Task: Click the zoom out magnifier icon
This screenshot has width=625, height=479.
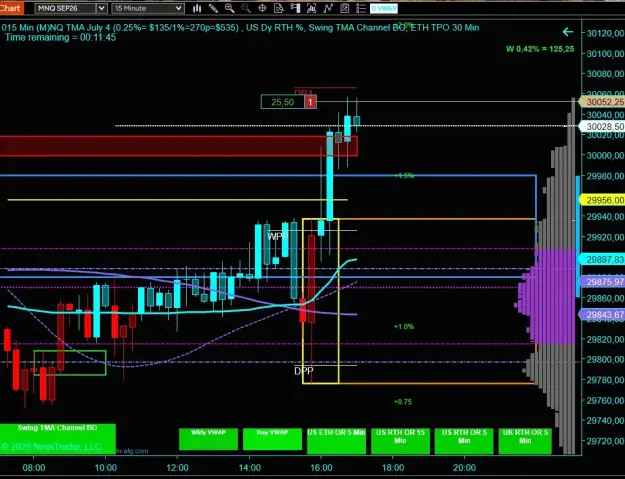Action: [246, 8]
